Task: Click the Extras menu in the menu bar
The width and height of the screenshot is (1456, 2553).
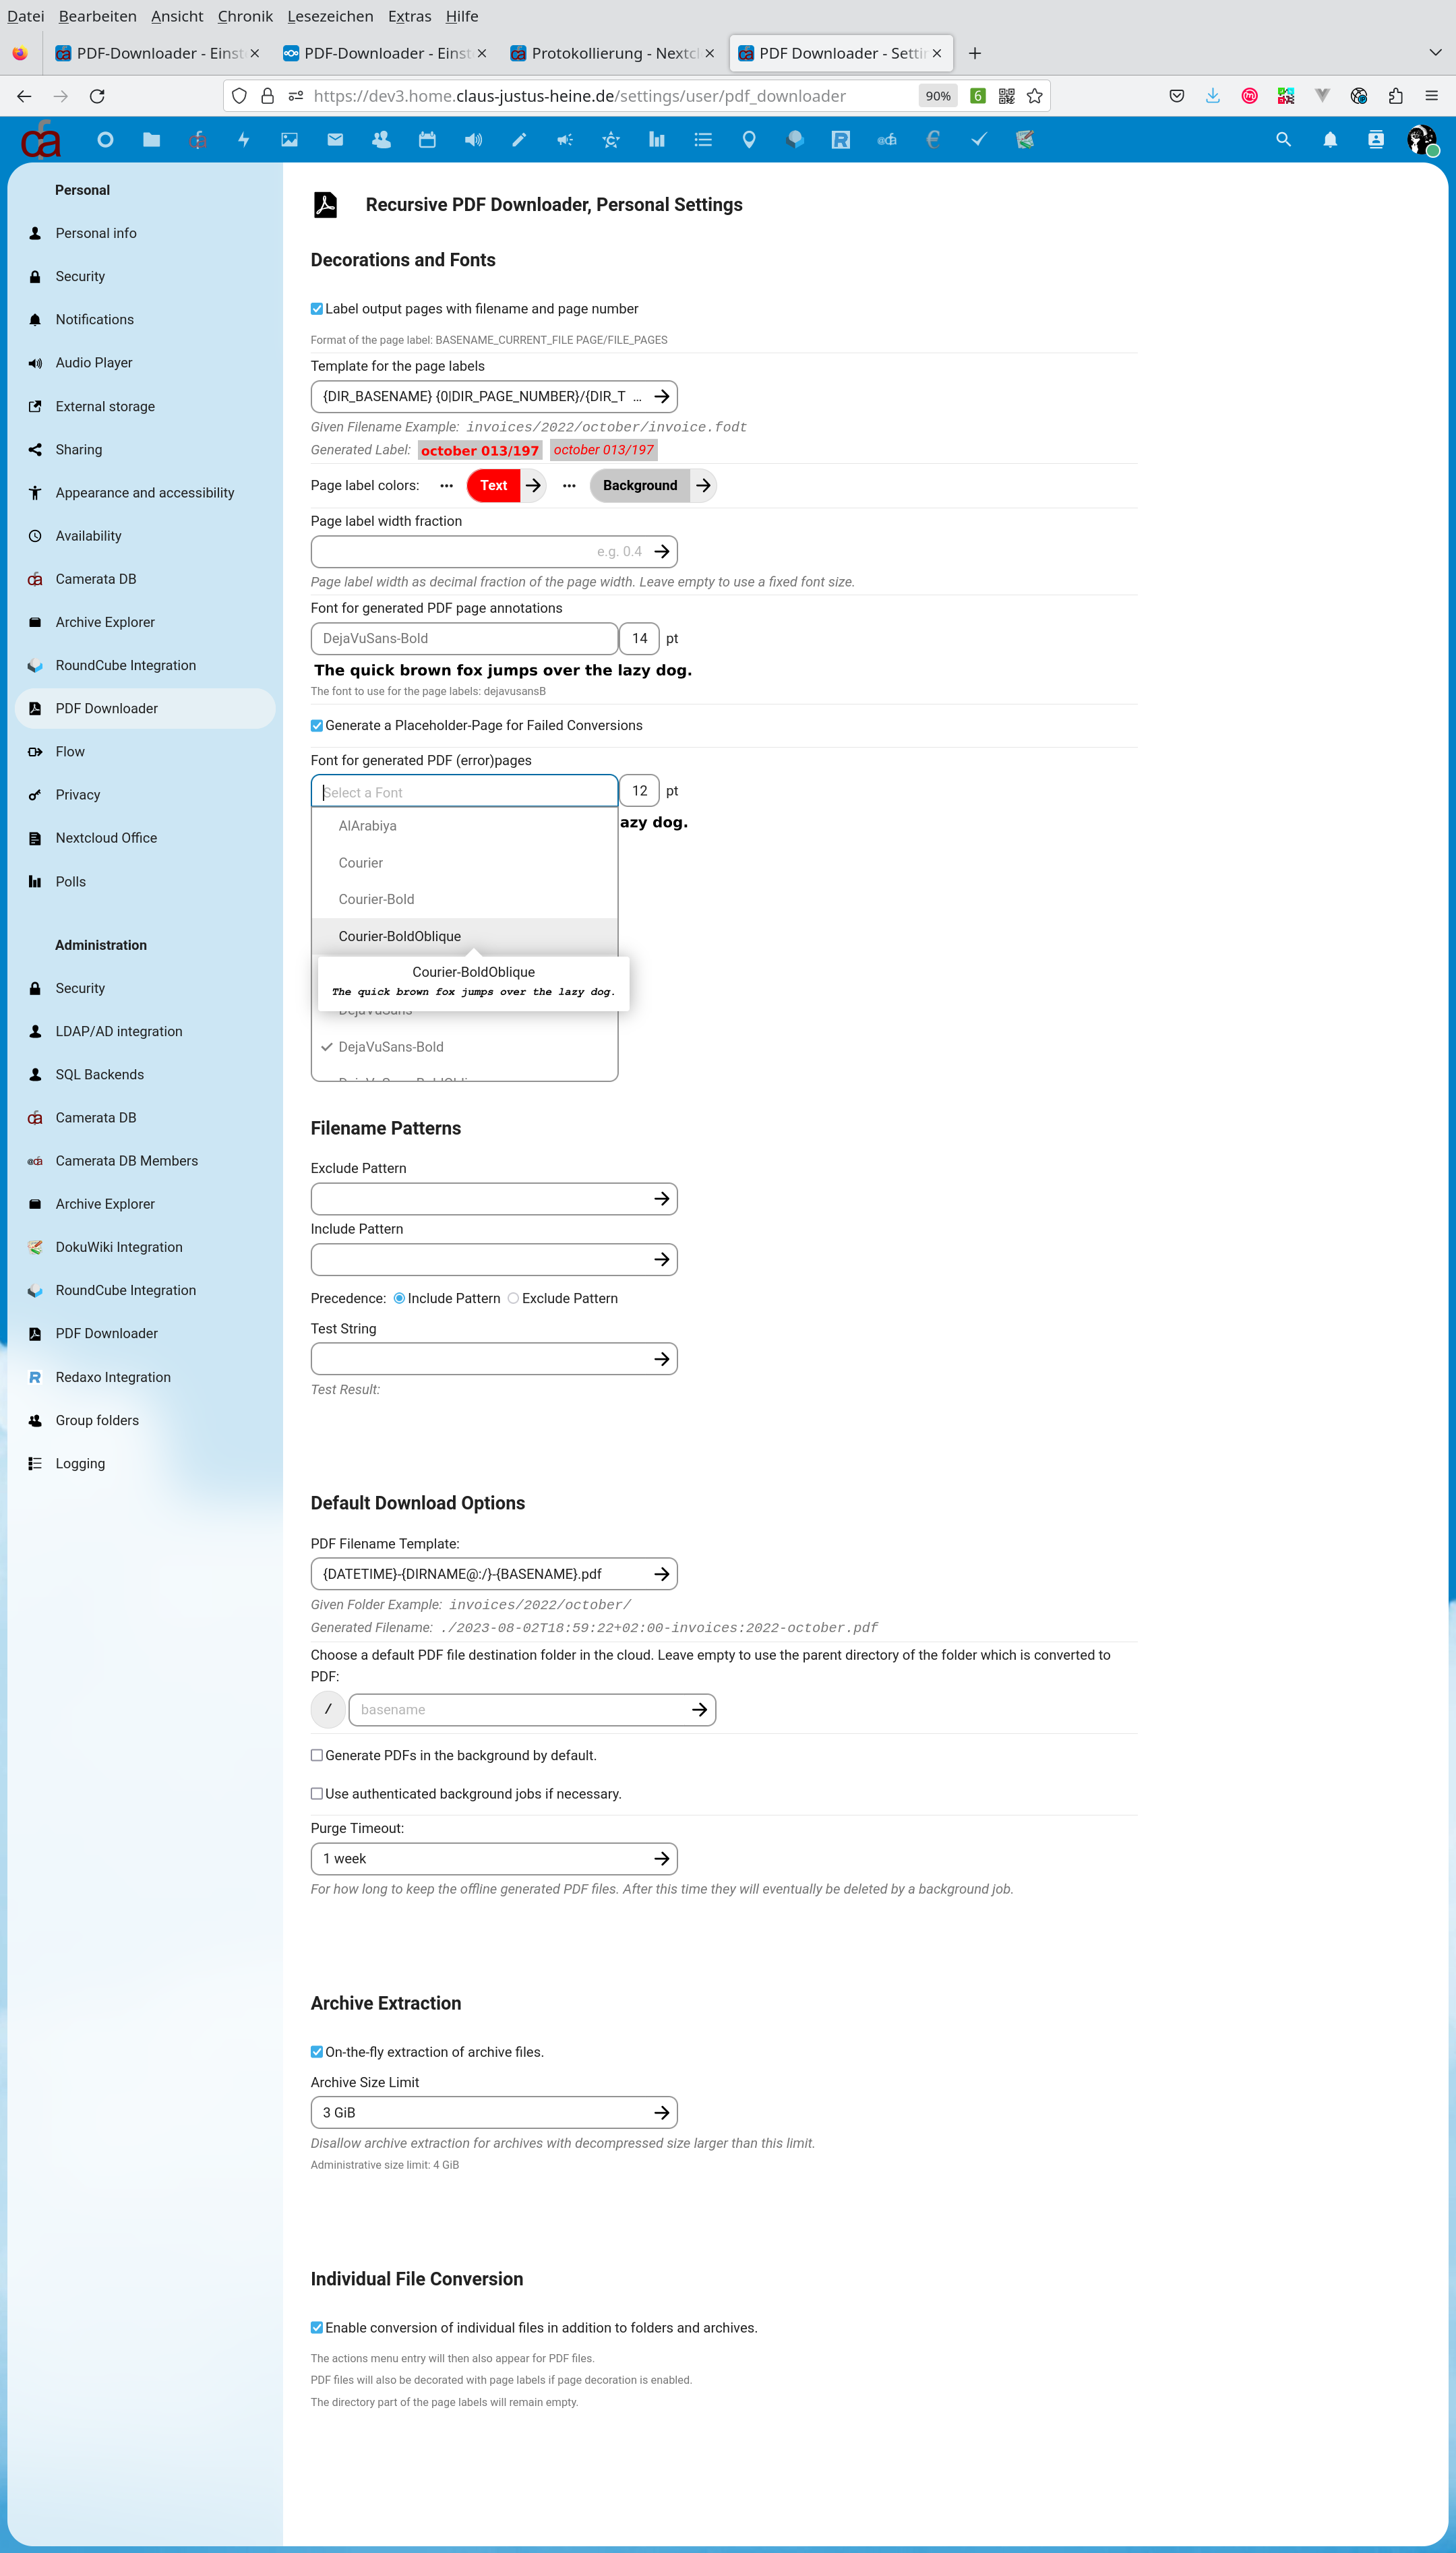Action: point(408,16)
